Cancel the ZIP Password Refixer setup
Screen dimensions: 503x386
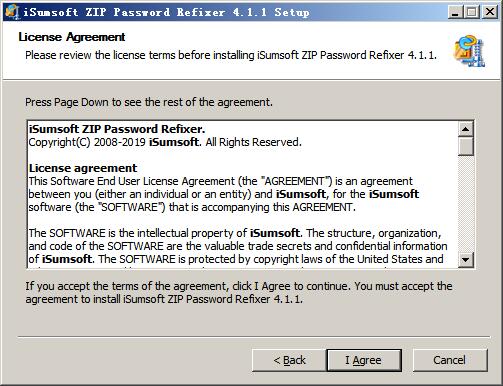(450, 360)
